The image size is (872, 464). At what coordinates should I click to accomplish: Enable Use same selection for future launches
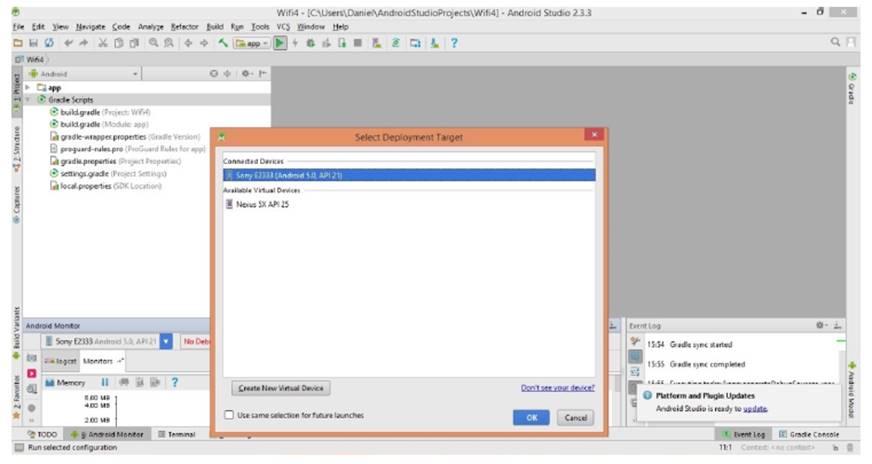click(230, 415)
